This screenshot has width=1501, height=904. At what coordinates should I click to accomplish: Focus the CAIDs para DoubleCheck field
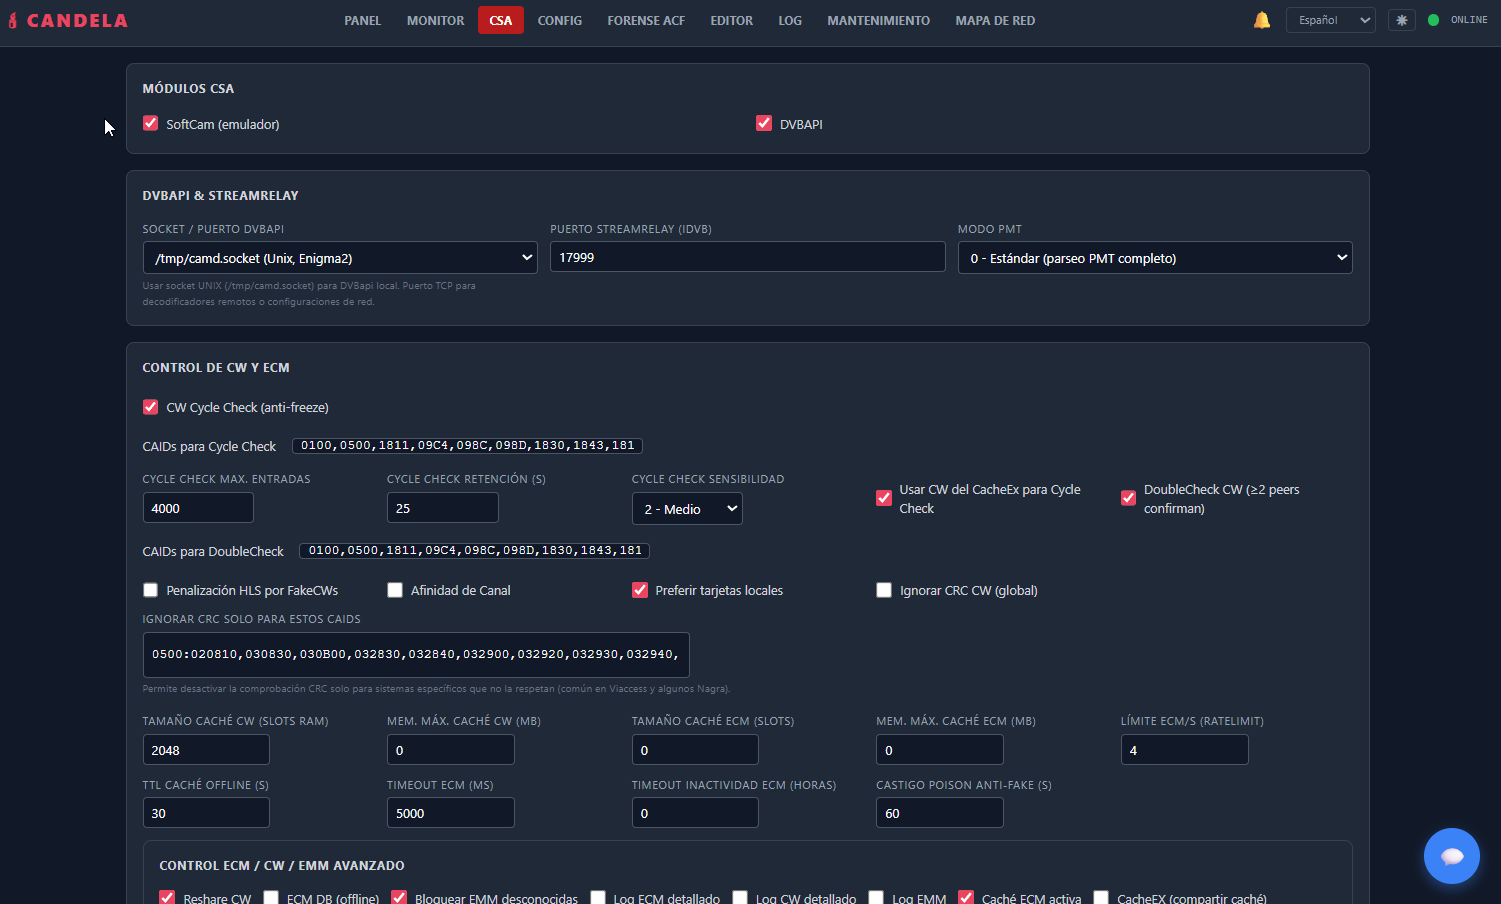475,551
